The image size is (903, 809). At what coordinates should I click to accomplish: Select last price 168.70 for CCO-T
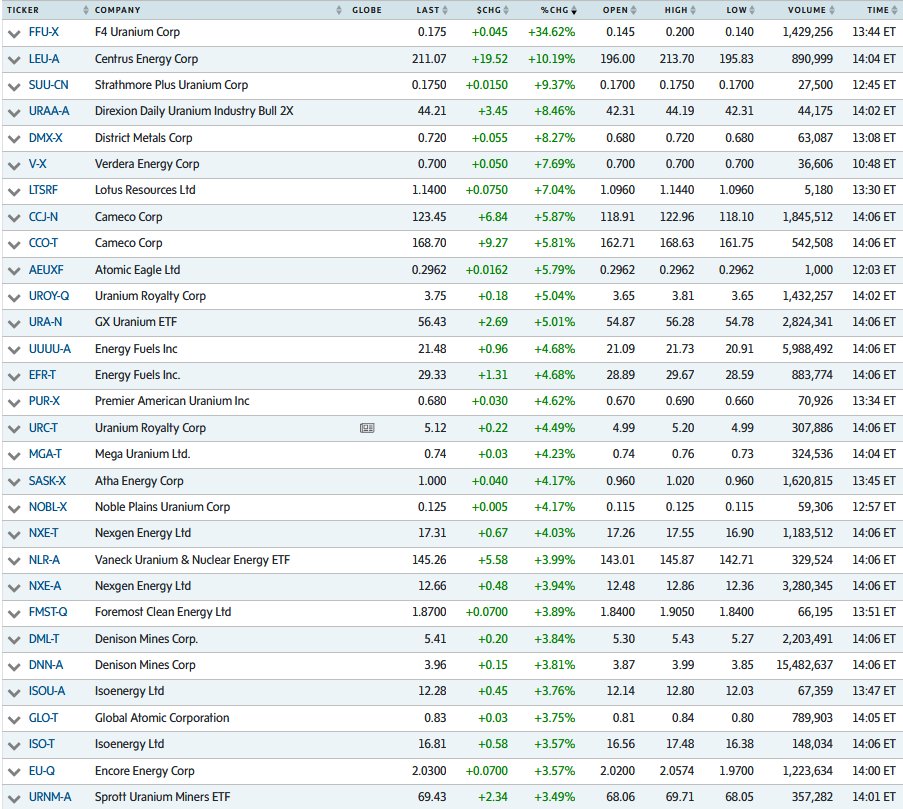pyautogui.click(x=429, y=243)
